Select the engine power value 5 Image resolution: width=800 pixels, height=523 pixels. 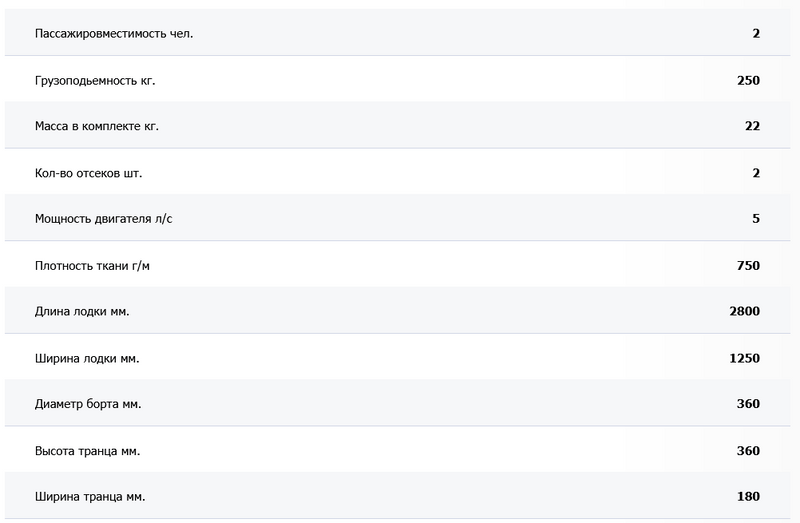point(756,219)
